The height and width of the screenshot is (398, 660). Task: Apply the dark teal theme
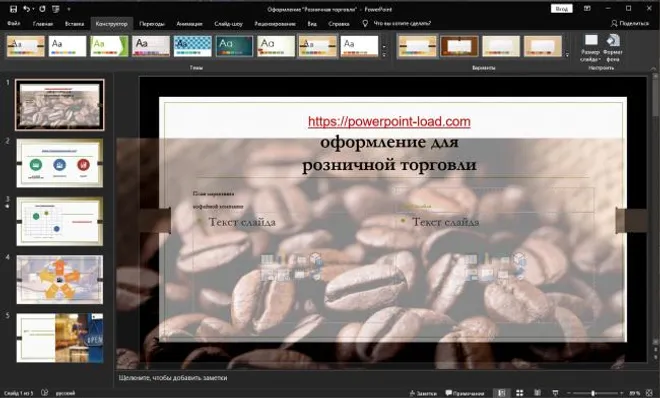click(234, 46)
